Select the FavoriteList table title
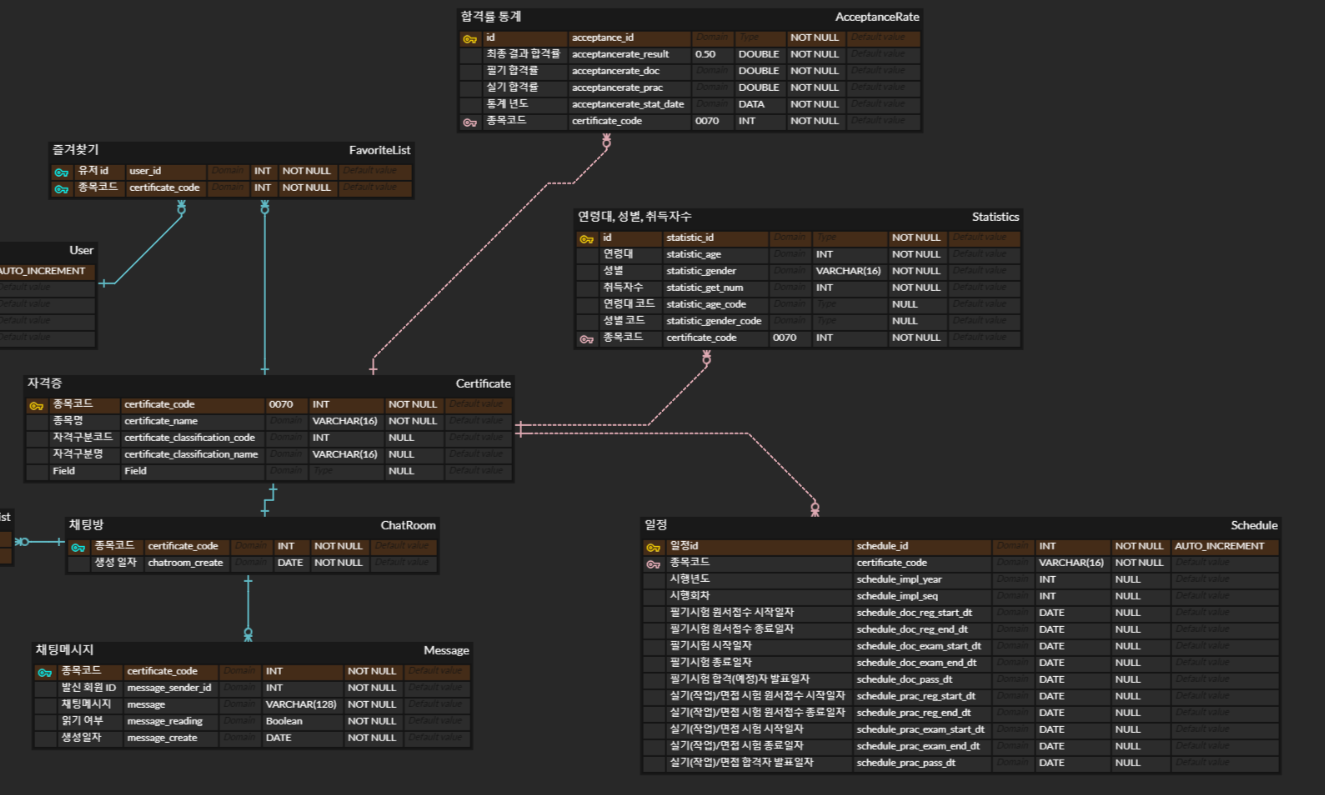The height and width of the screenshot is (795, 1325). click(379, 150)
